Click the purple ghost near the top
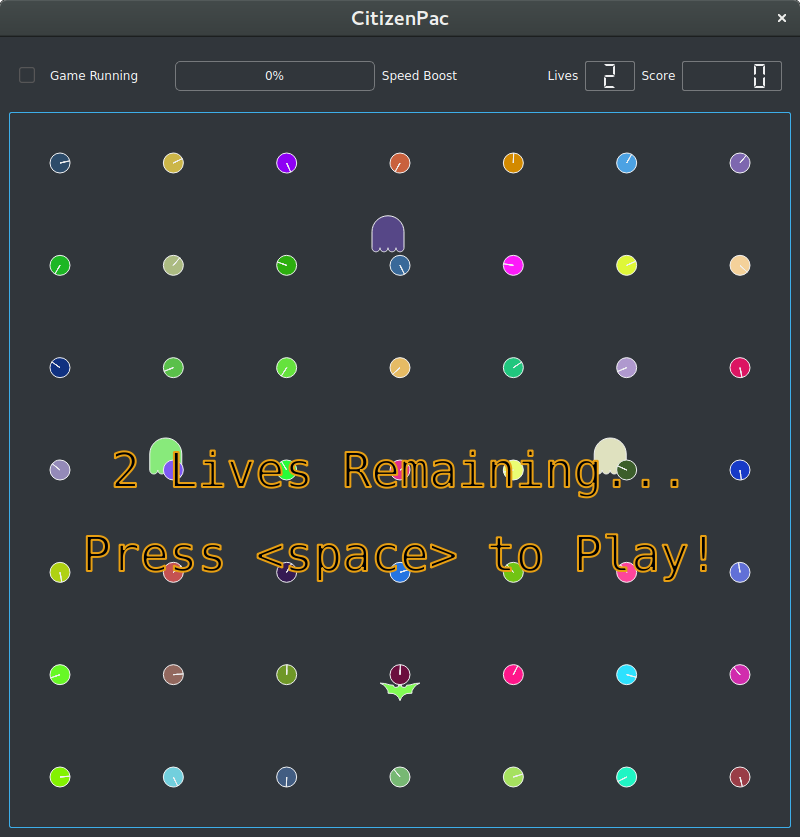 point(387,233)
